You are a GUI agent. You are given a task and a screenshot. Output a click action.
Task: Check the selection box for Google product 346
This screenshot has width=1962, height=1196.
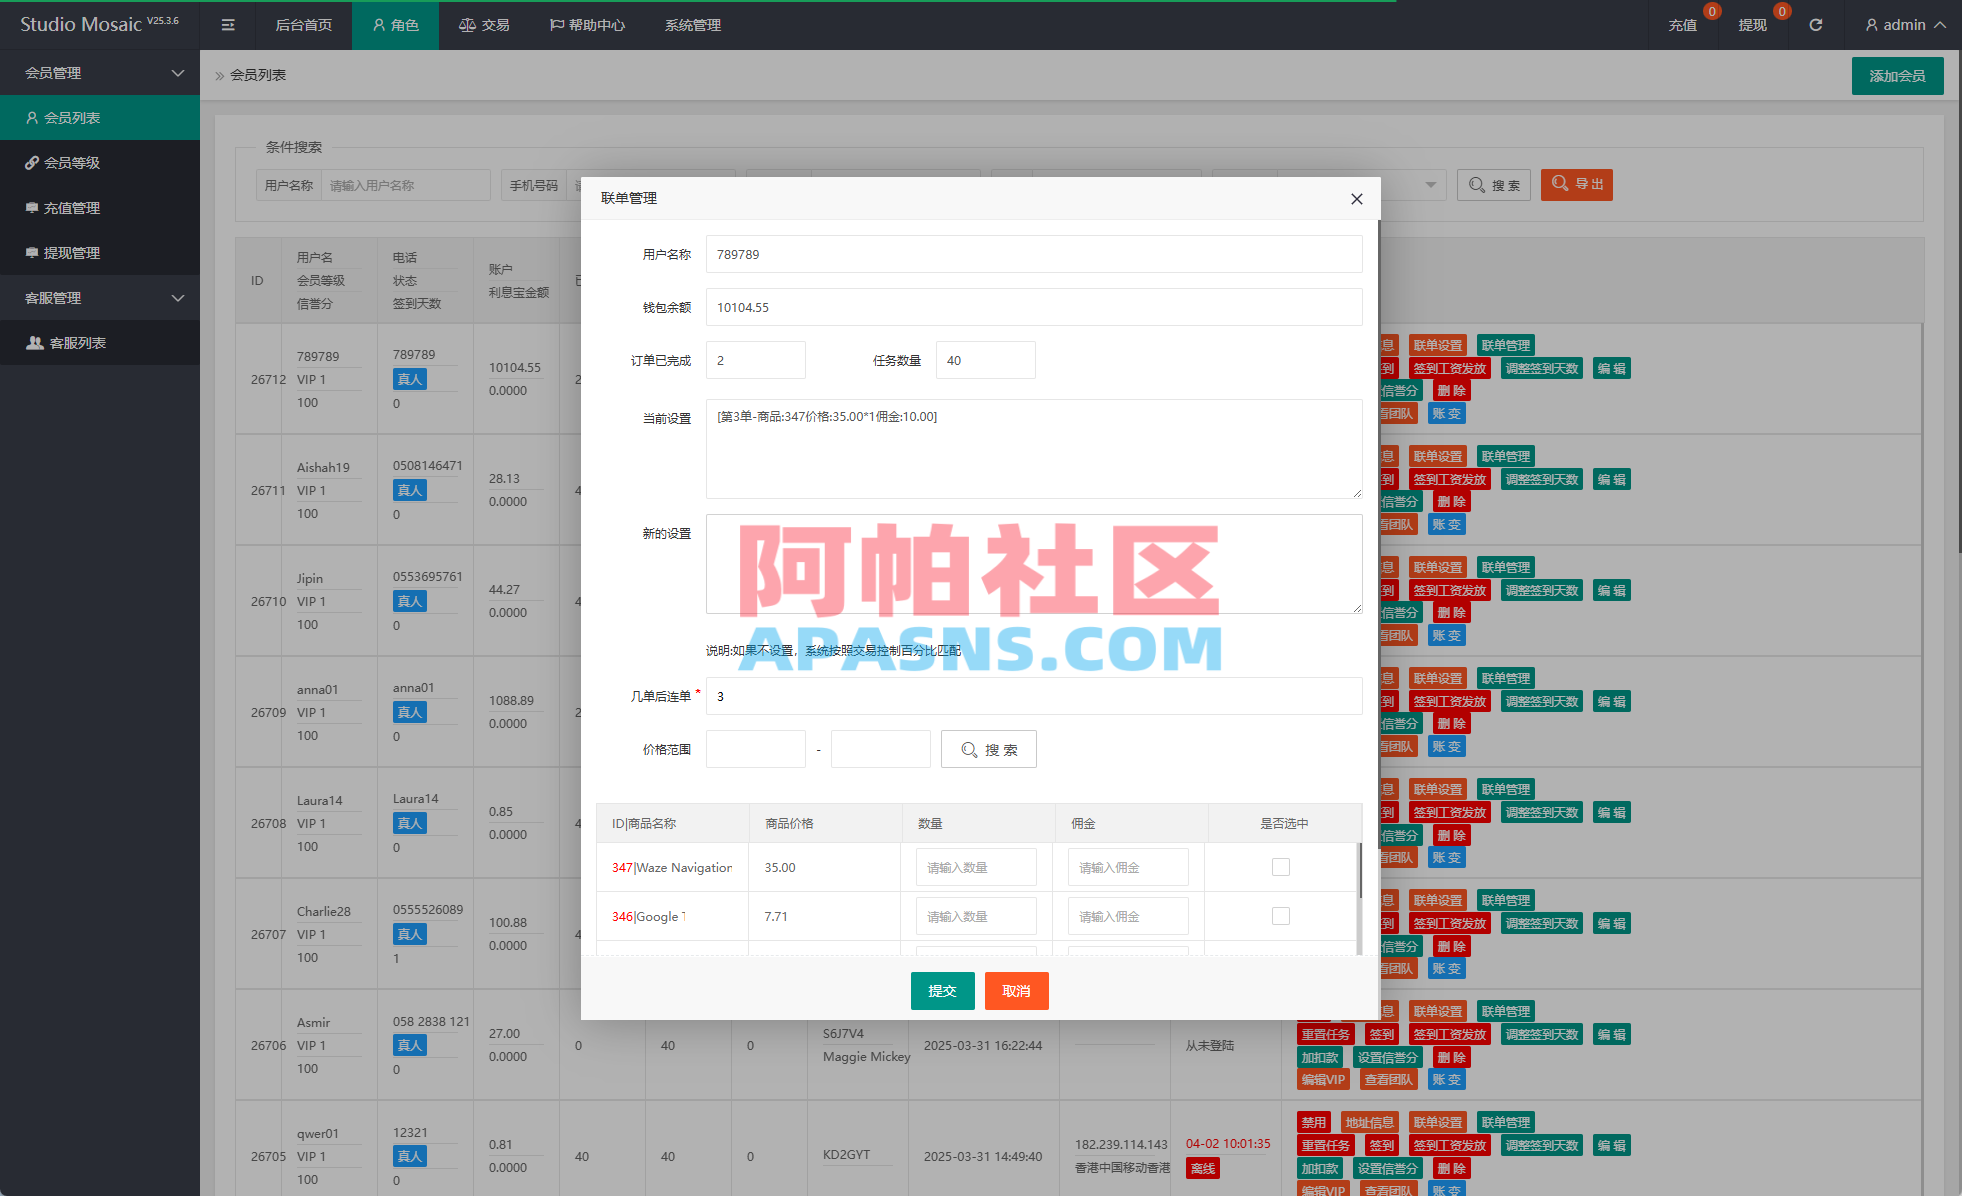(1281, 915)
